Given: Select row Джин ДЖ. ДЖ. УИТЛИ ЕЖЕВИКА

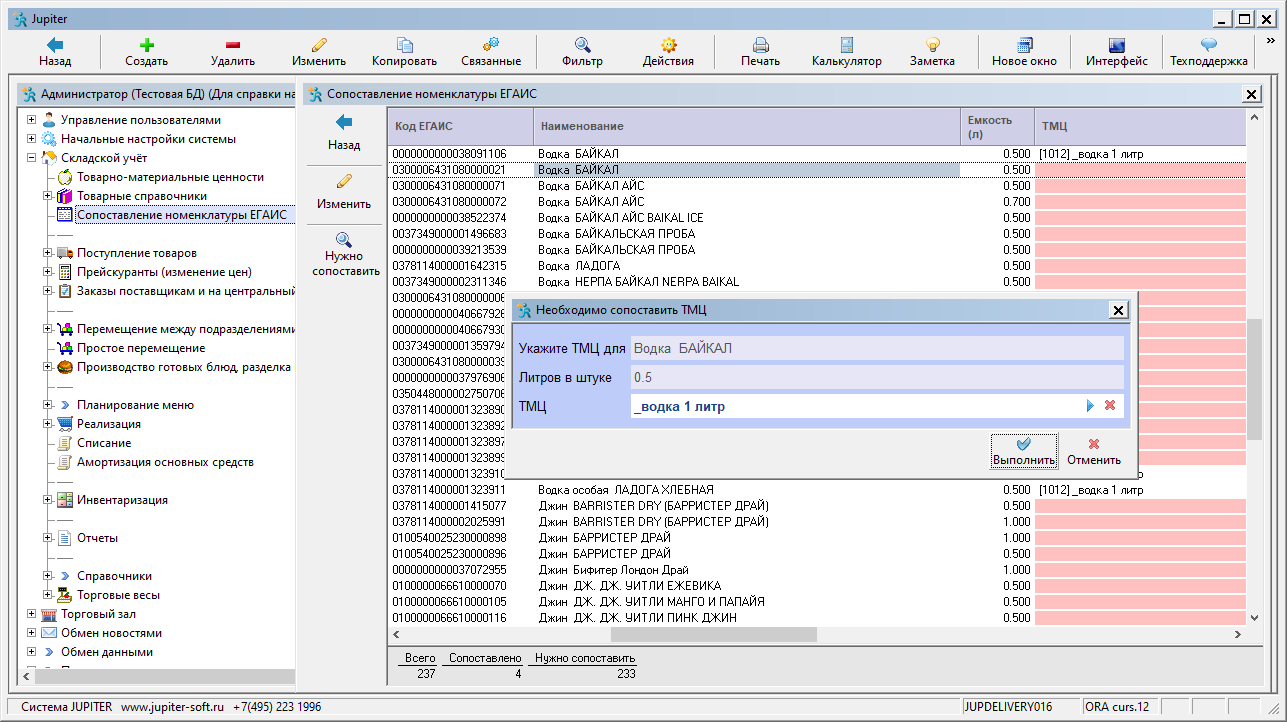Looking at the screenshot, I should click(x=817, y=586).
